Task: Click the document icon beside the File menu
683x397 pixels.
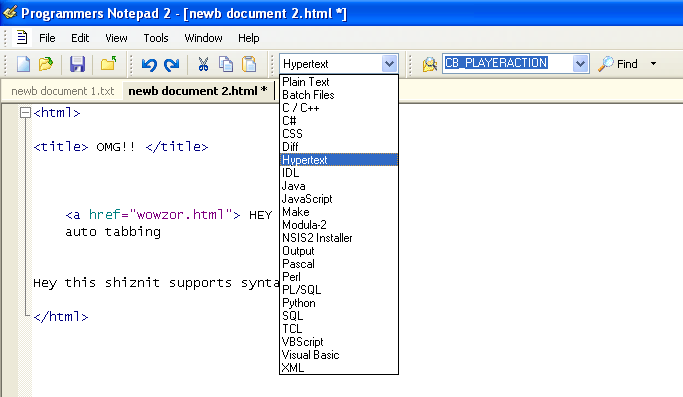Action: pos(21,38)
